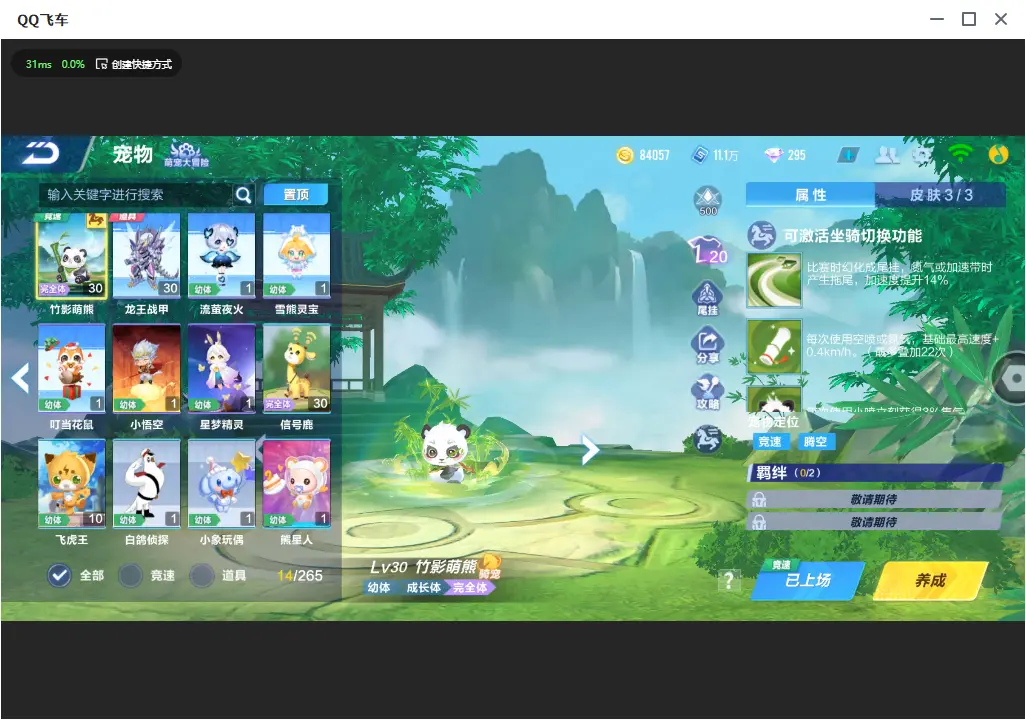Select the 道具 filter radio
Image resolution: width=1026 pixels, height=720 pixels.
pyautogui.click(x=202, y=575)
